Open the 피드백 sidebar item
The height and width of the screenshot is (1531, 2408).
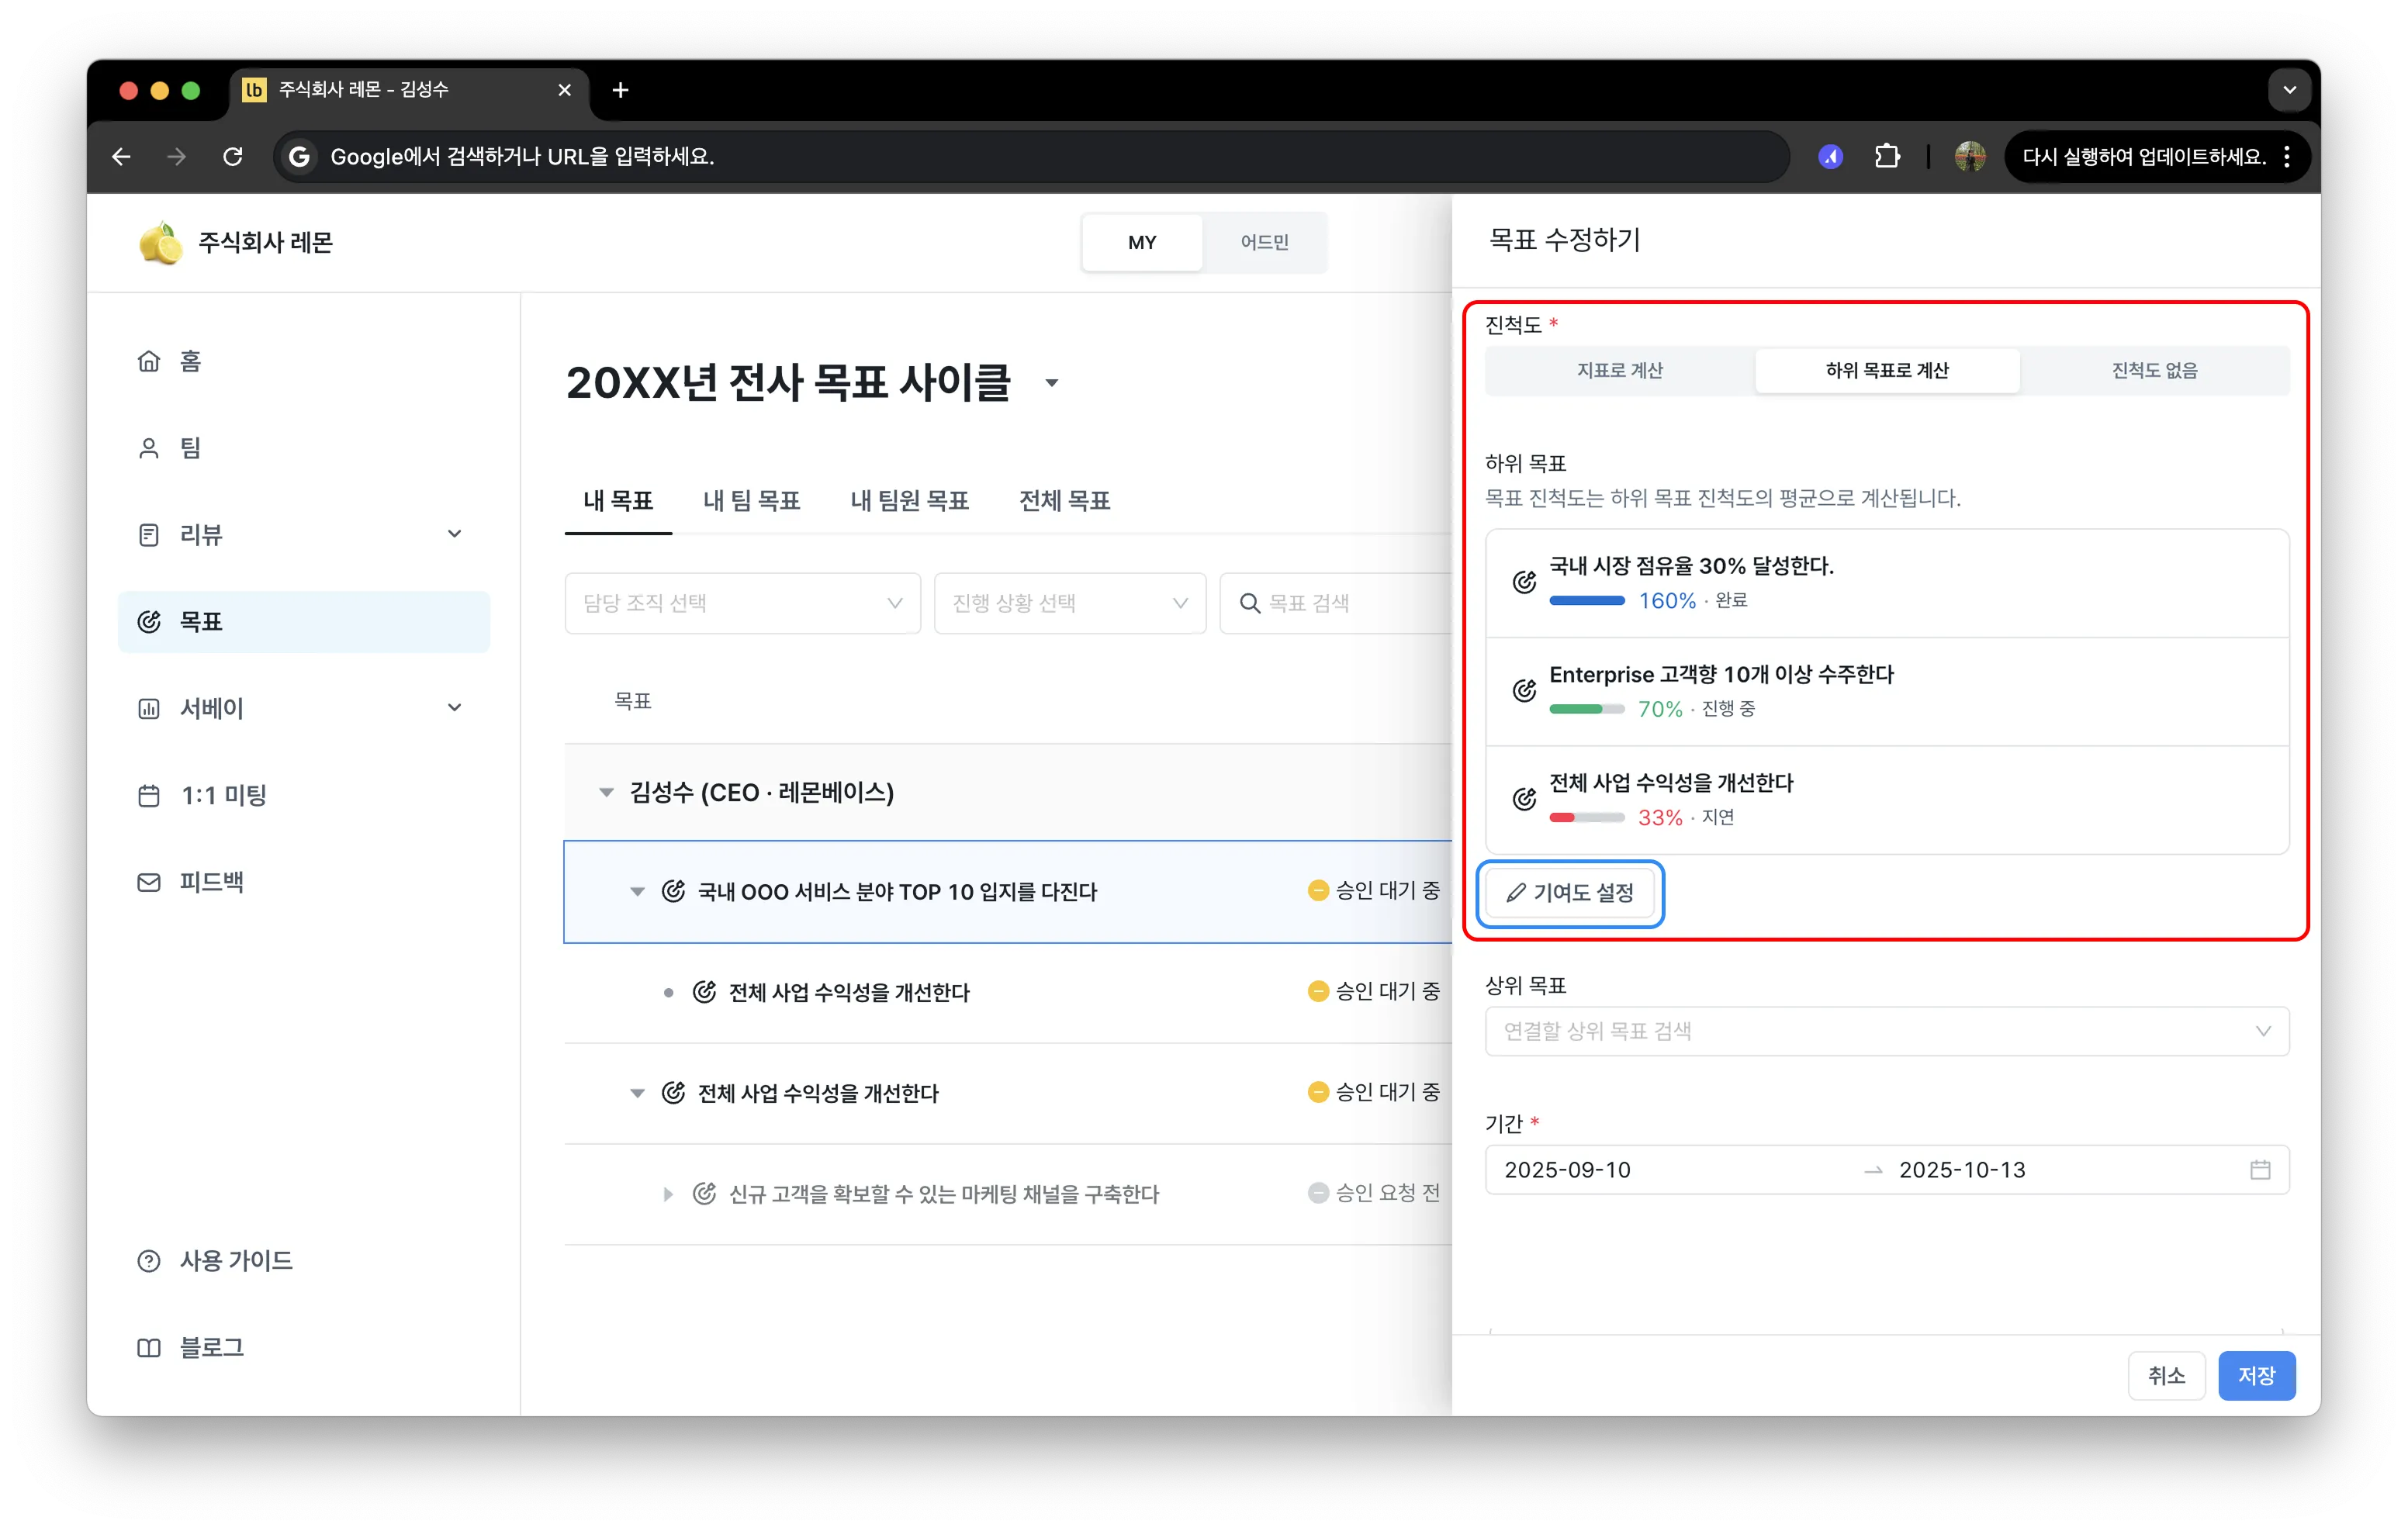pos(303,882)
